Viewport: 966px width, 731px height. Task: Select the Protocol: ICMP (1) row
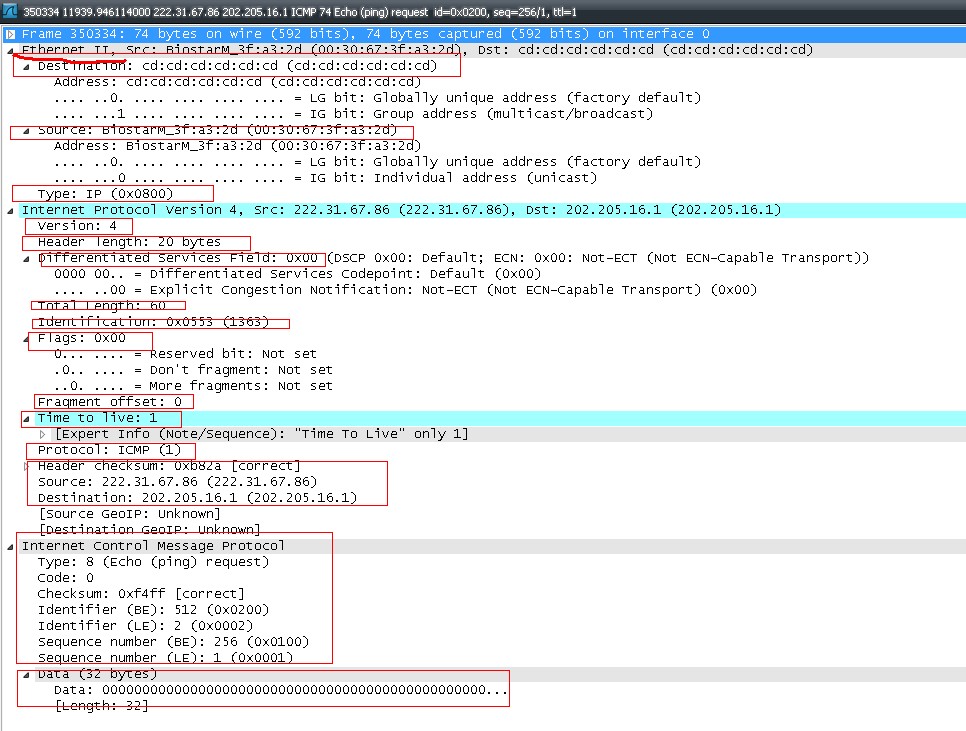coord(110,449)
